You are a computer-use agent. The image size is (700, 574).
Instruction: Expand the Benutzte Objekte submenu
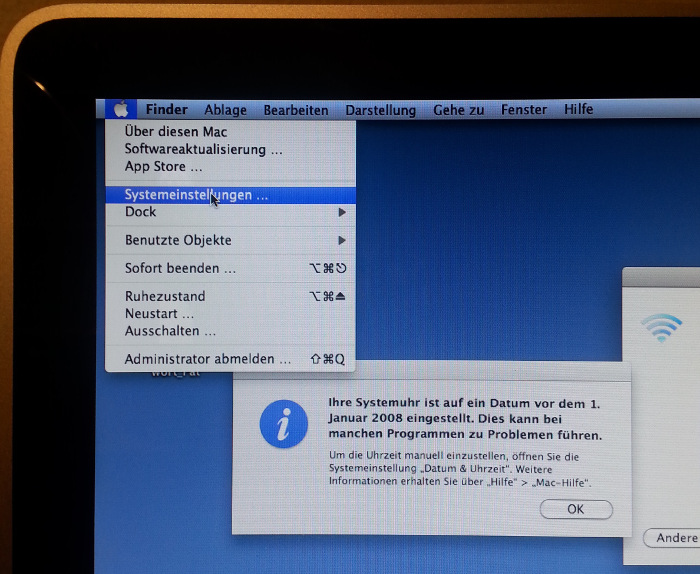click(230, 240)
